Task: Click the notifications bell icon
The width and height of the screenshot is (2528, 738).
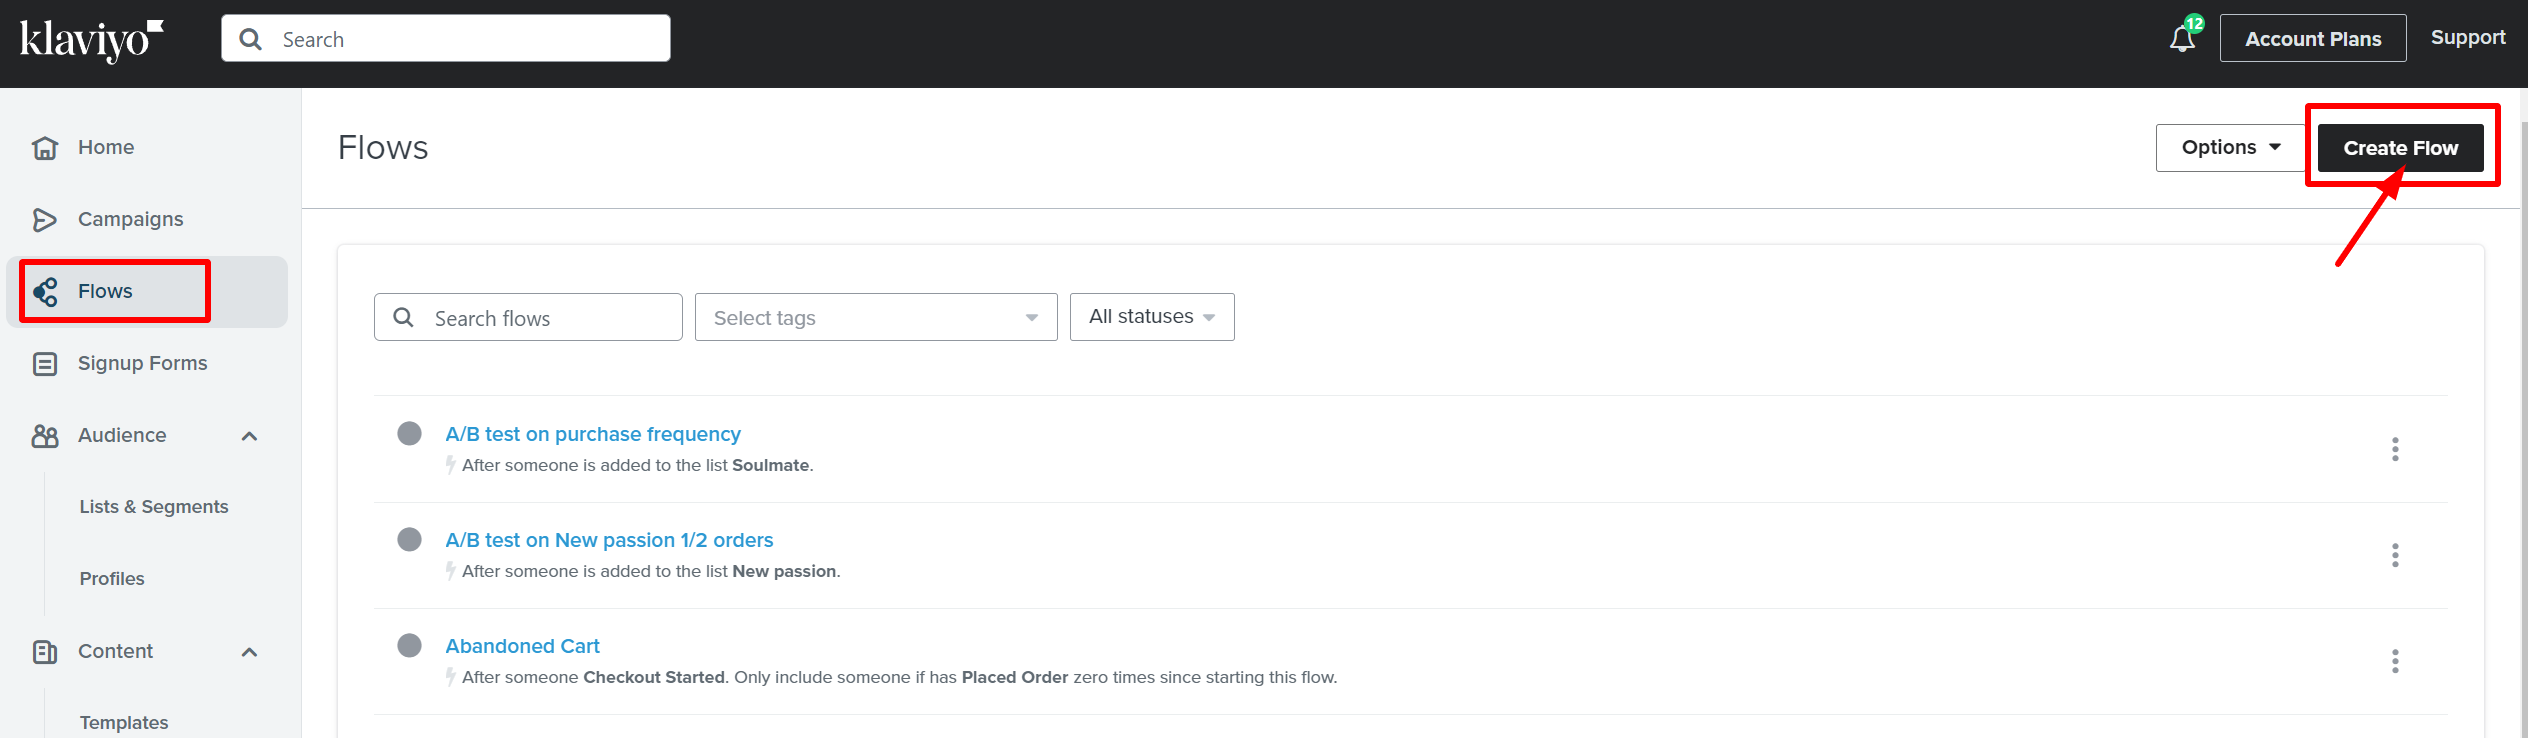Action: click(x=2182, y=39)
